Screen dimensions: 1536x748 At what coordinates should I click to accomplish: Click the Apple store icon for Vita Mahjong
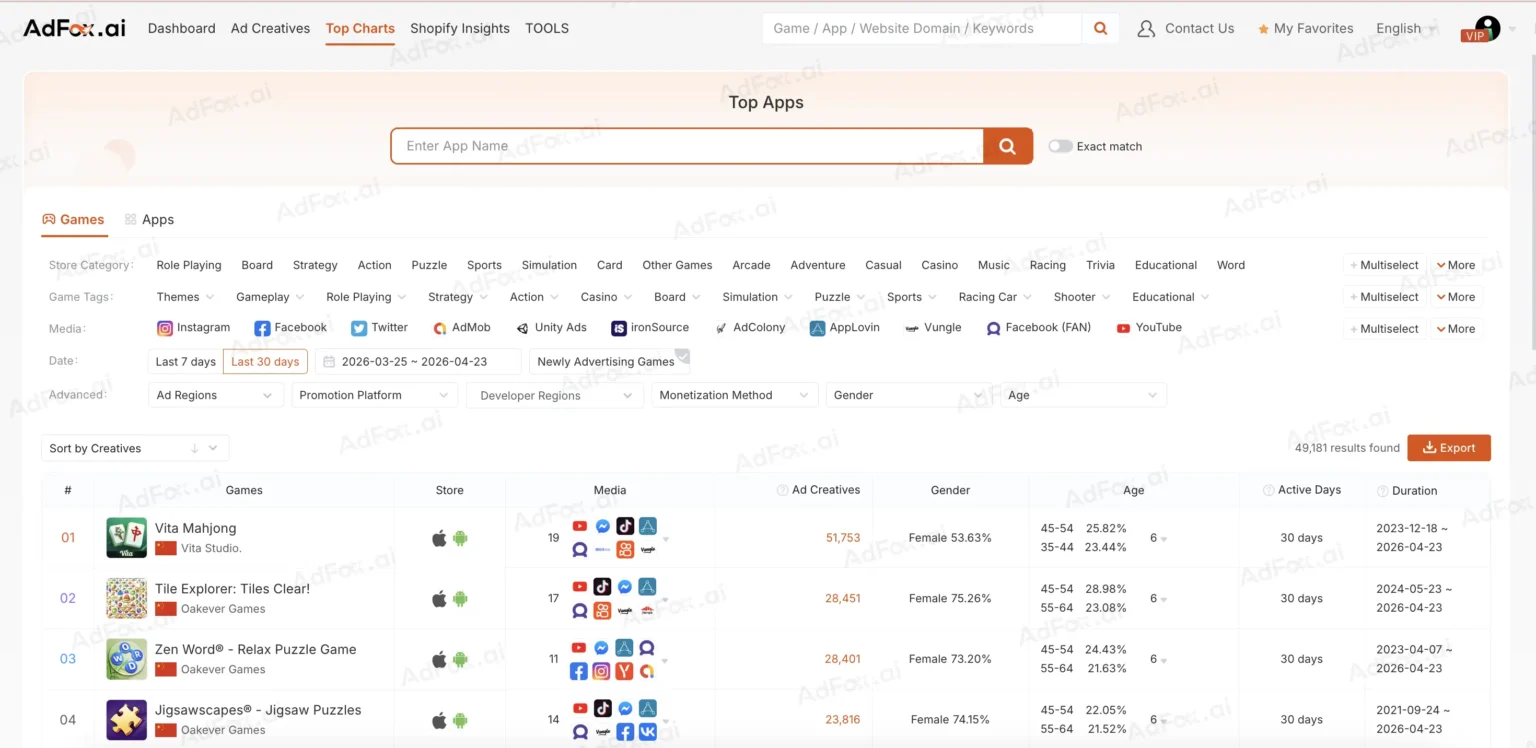click(x=439, y=538)
